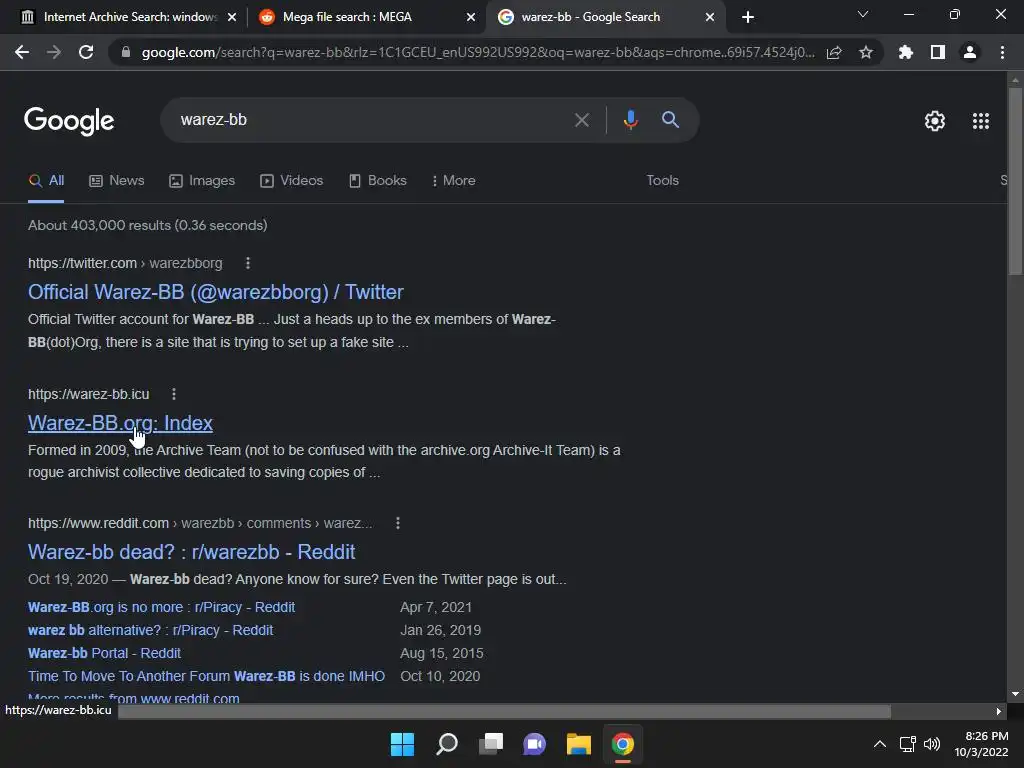Open Chrome's three-dot menu

pyautogui.click(x=1002, y=52)
